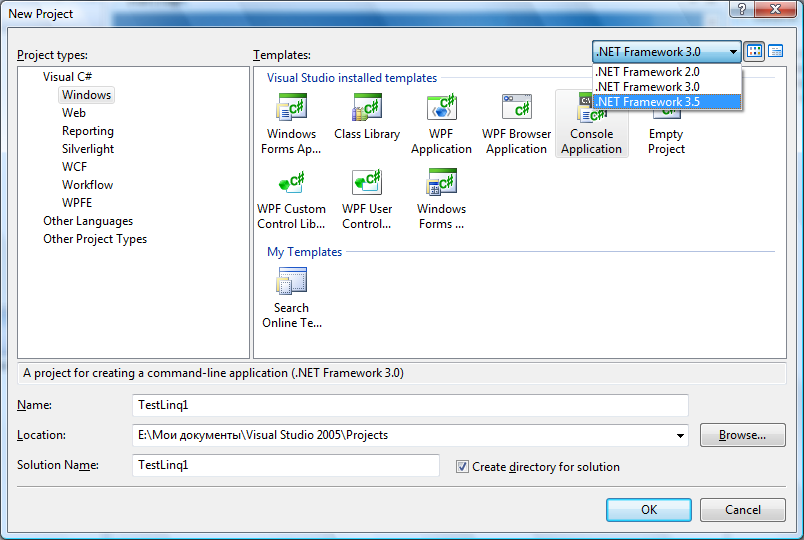
Task: Click the Name field containing TestLinq1
Action: 410,405
